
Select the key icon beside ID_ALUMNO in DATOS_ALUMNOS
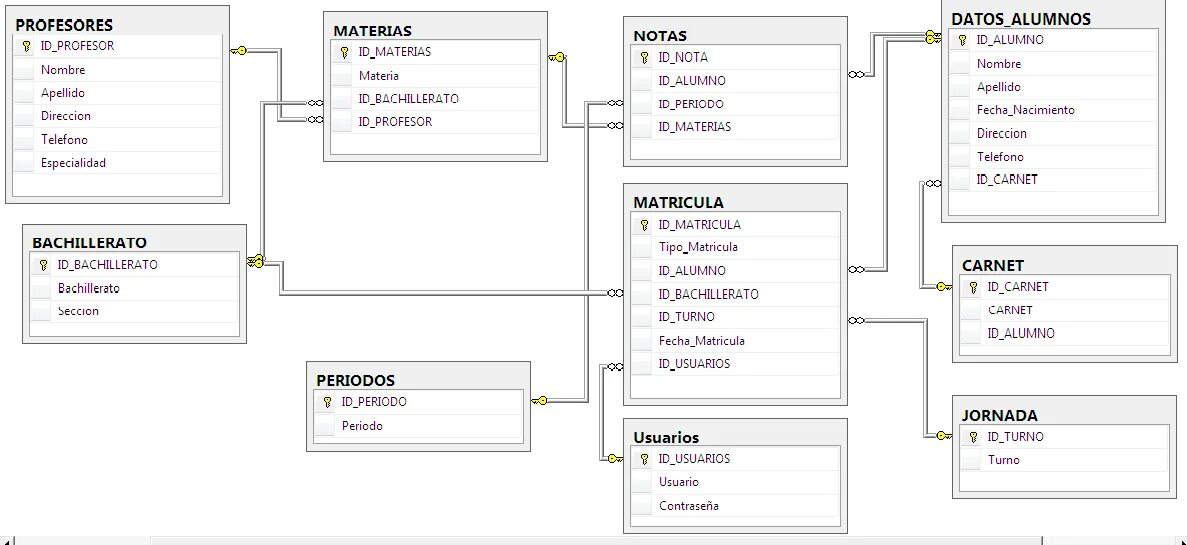click(962, 40)
